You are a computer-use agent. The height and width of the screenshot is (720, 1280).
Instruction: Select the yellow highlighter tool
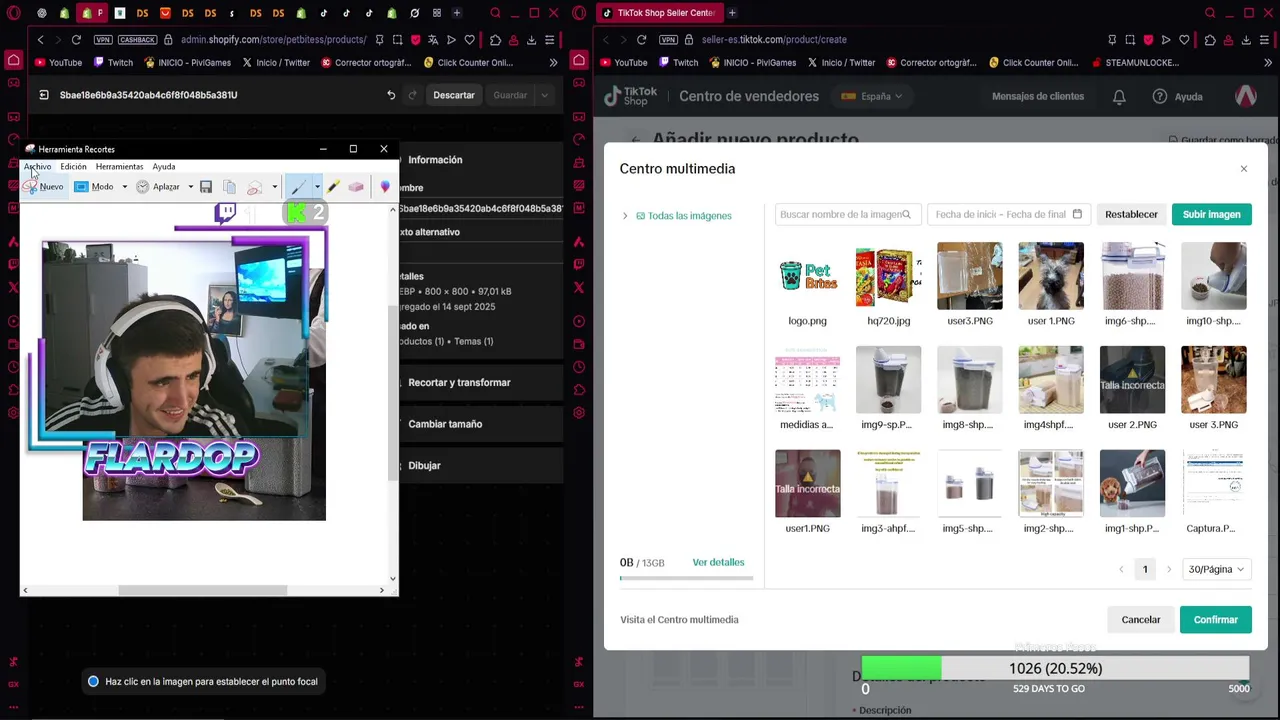coord(333,187)
